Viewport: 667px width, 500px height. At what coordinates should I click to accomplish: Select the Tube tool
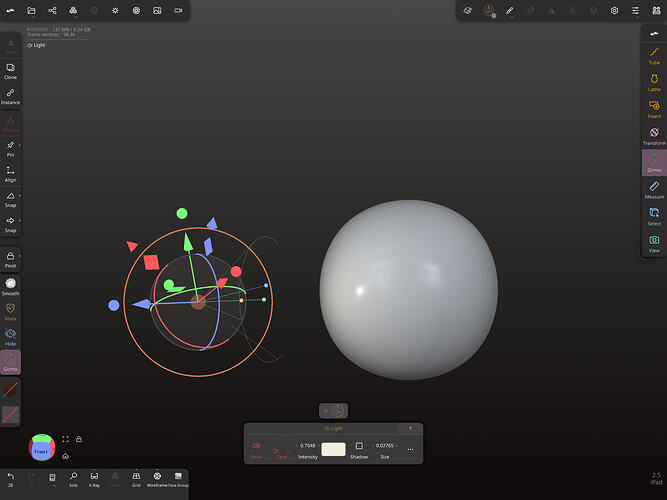pyautogui.click(x=654, y=56)
